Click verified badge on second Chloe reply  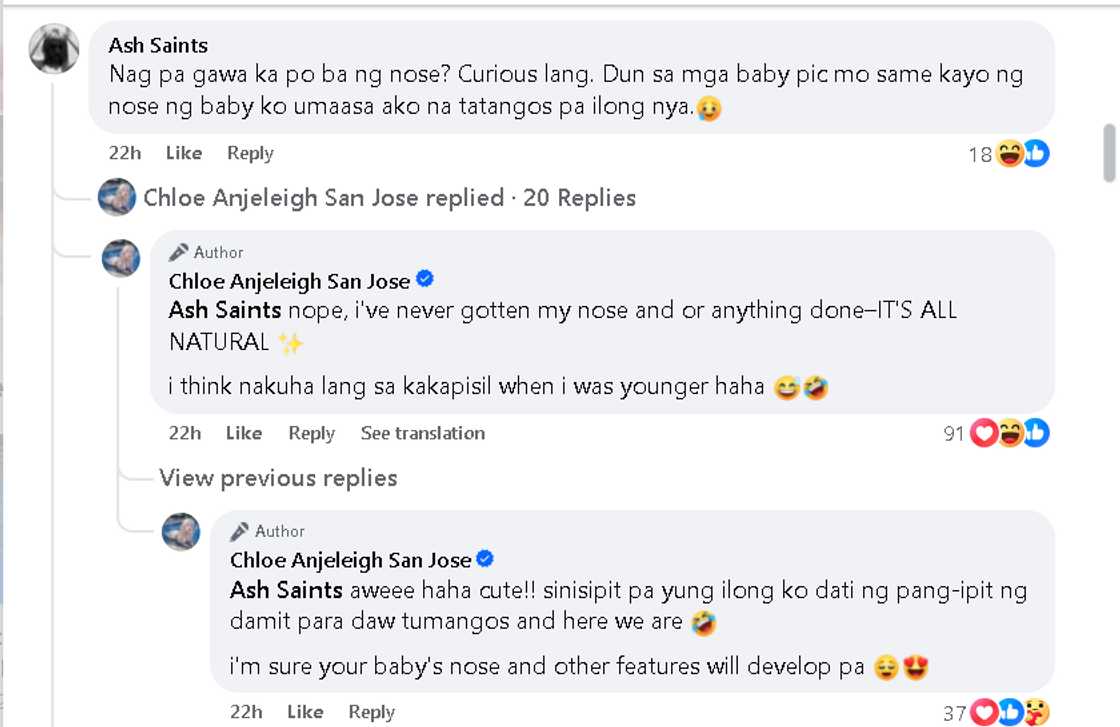pyautogui.click(x=486, y=559)
